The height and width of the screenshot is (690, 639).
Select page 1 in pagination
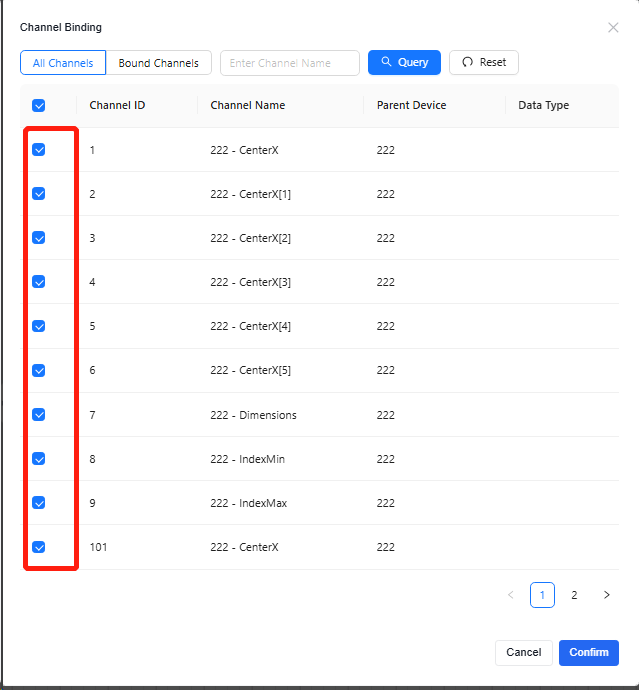coord(542,595)
